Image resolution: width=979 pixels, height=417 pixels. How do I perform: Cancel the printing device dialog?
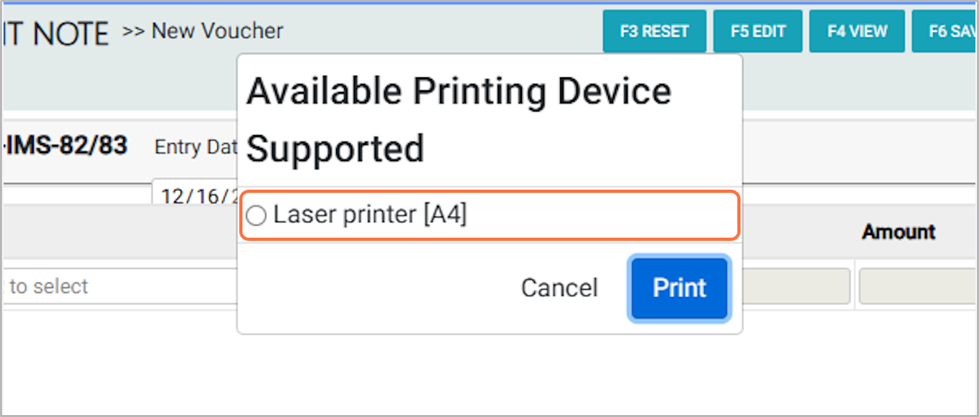click(x=559, y=288)
